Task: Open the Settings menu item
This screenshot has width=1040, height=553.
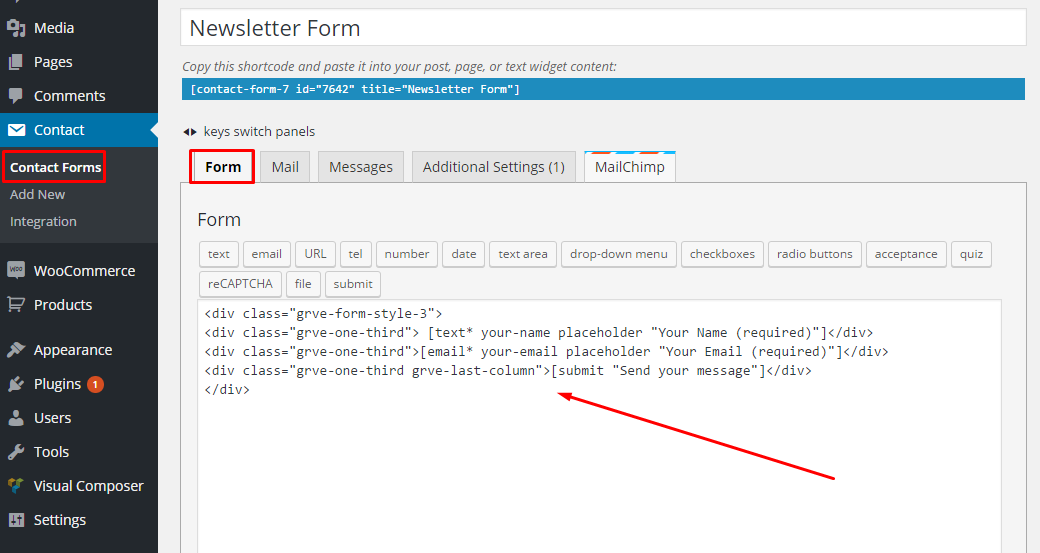Action: [60, 520]
